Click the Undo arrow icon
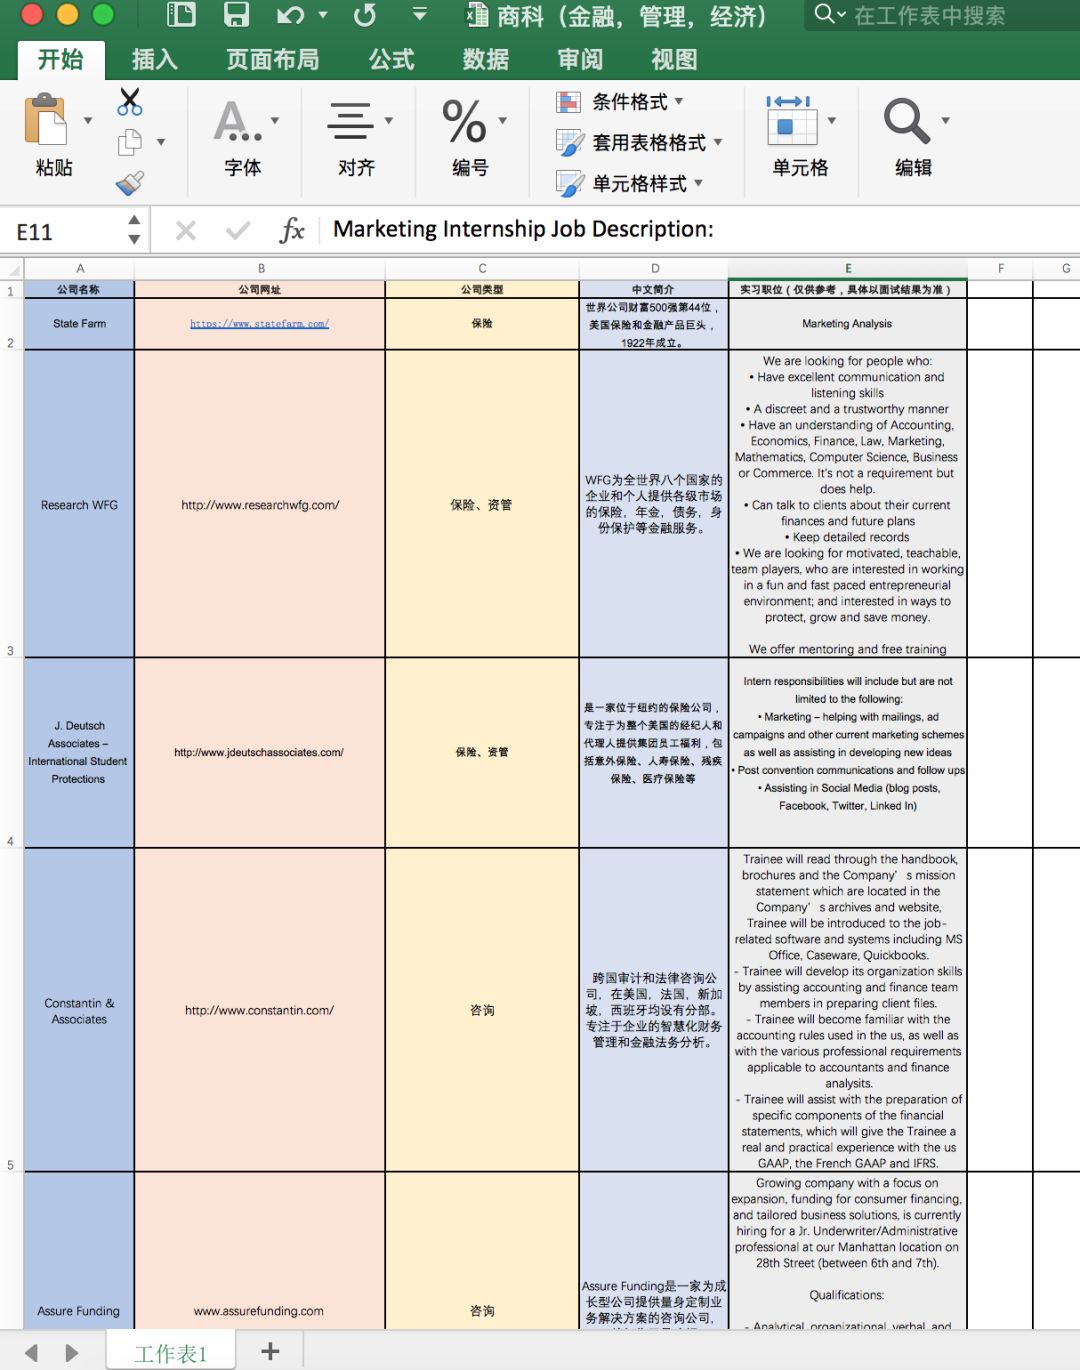Image resolution: width=1080 pixels, height=1370 pixels. pyautogui.click(x=291, y=14)
